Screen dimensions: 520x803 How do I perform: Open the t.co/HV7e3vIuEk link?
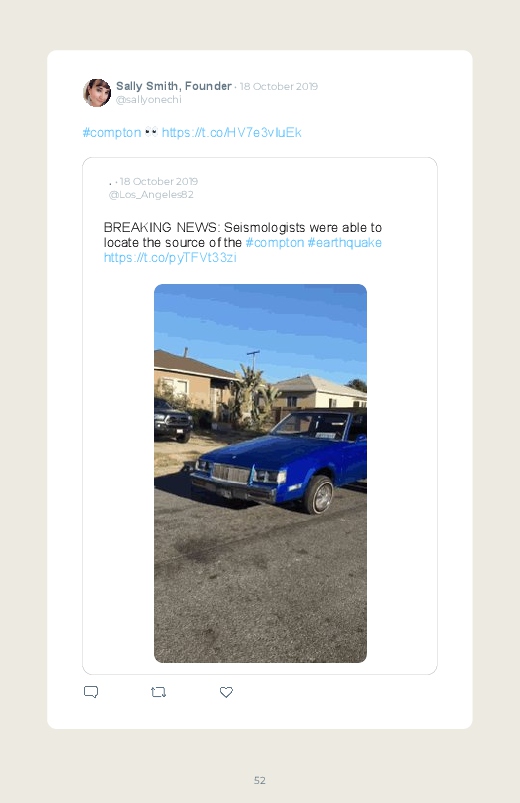pos(232,133)
